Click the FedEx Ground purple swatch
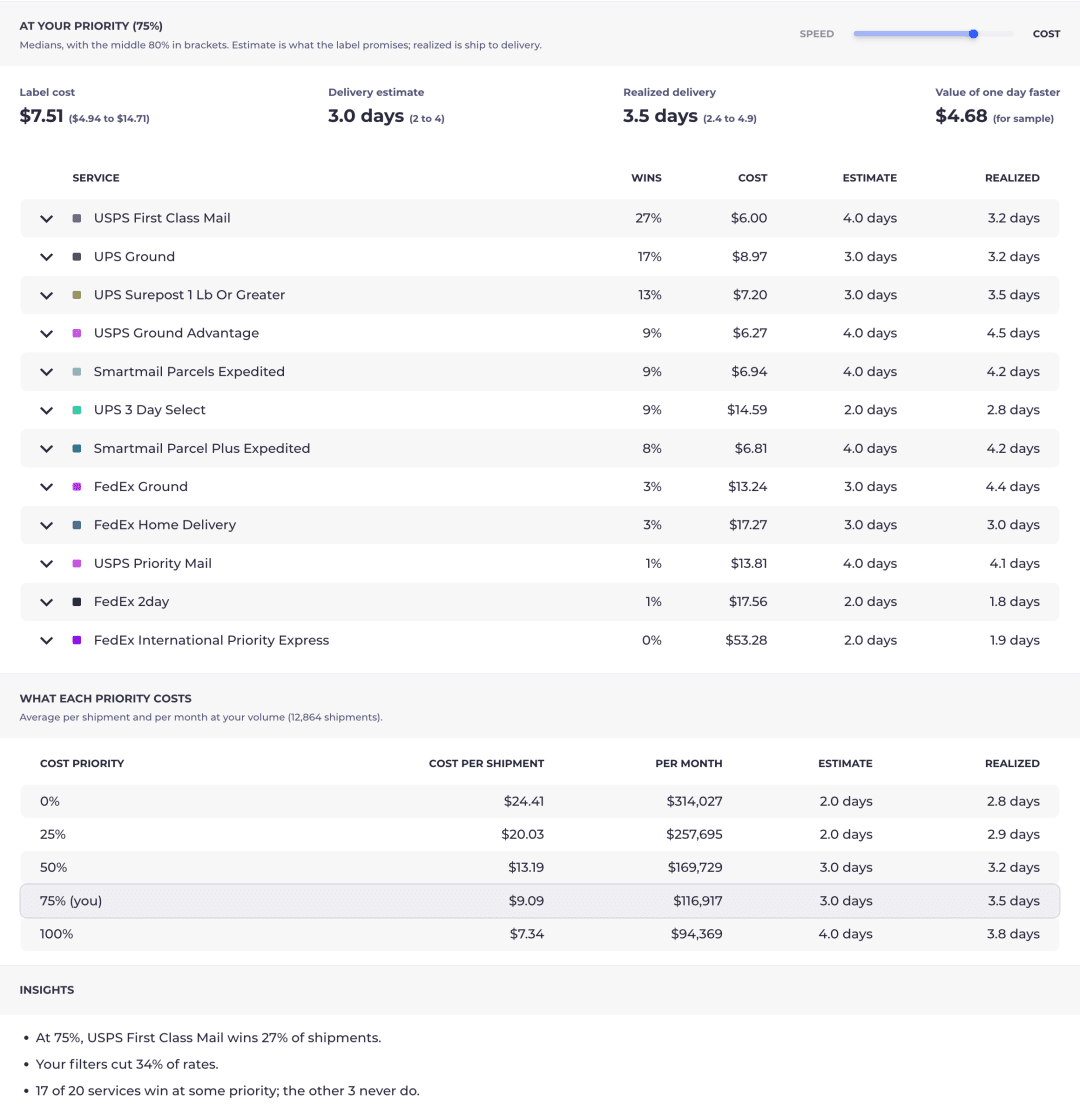 pyautogui.click(x=77, y=487)
